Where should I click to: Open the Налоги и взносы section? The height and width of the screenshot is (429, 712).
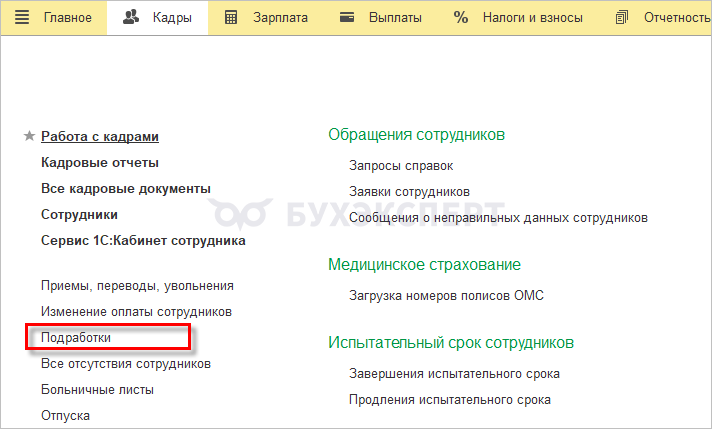[533, 18]
